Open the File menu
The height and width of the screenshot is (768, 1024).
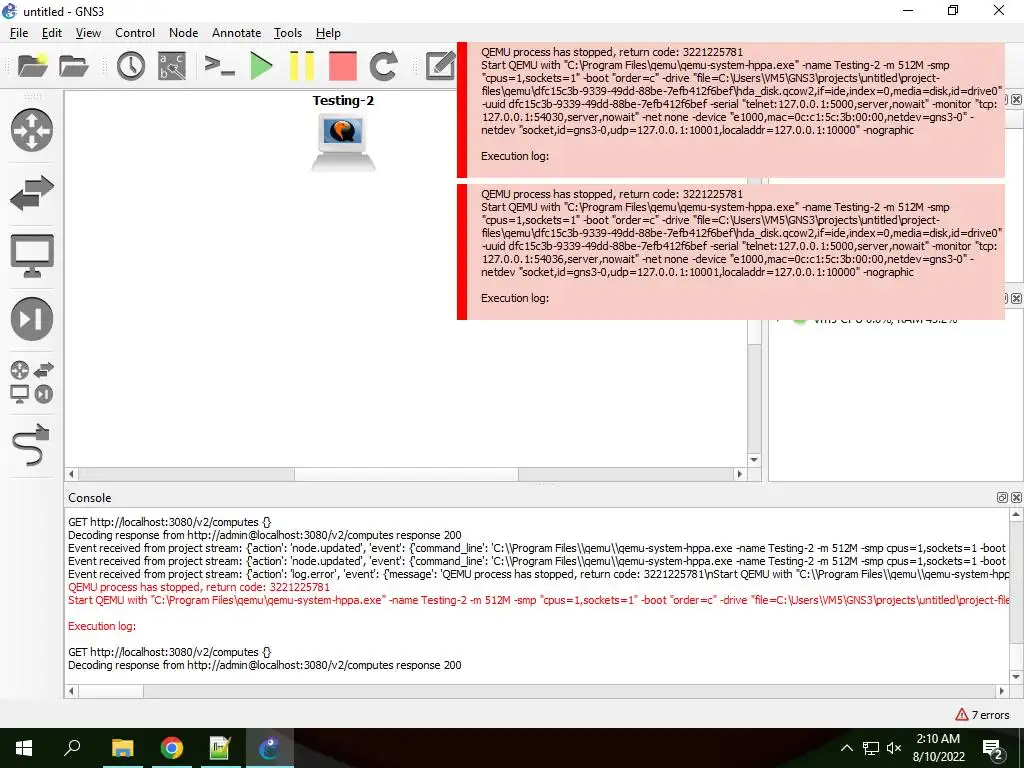pos(19,33)
